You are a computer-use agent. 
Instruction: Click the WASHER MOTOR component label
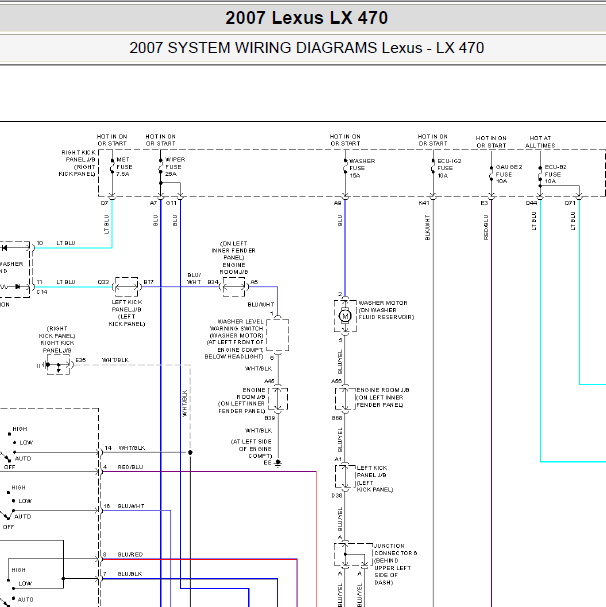click(x=386, y=310)
